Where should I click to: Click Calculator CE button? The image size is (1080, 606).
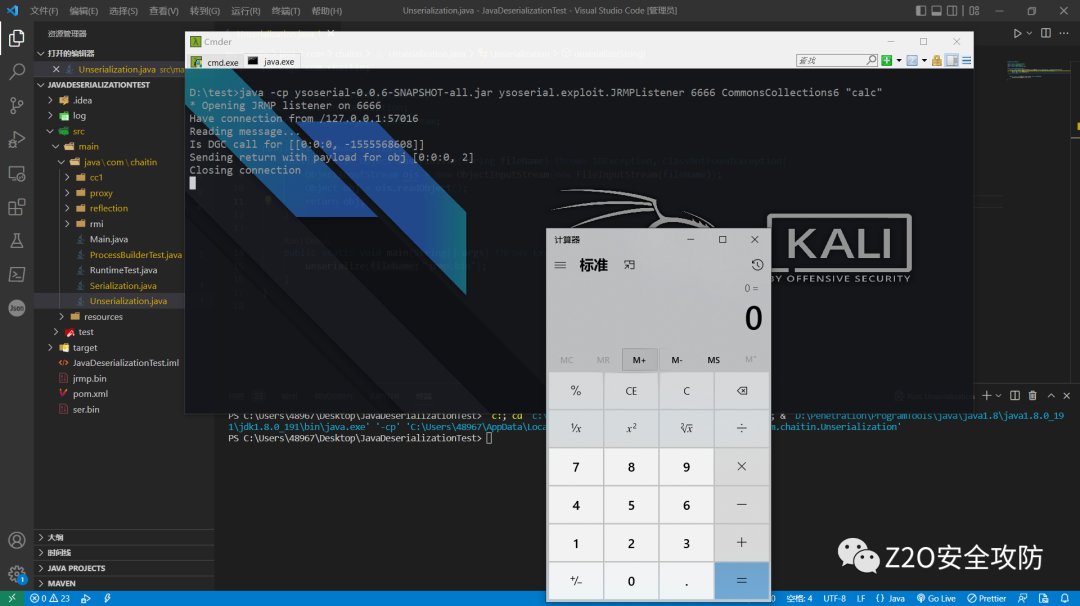(631, 390)
